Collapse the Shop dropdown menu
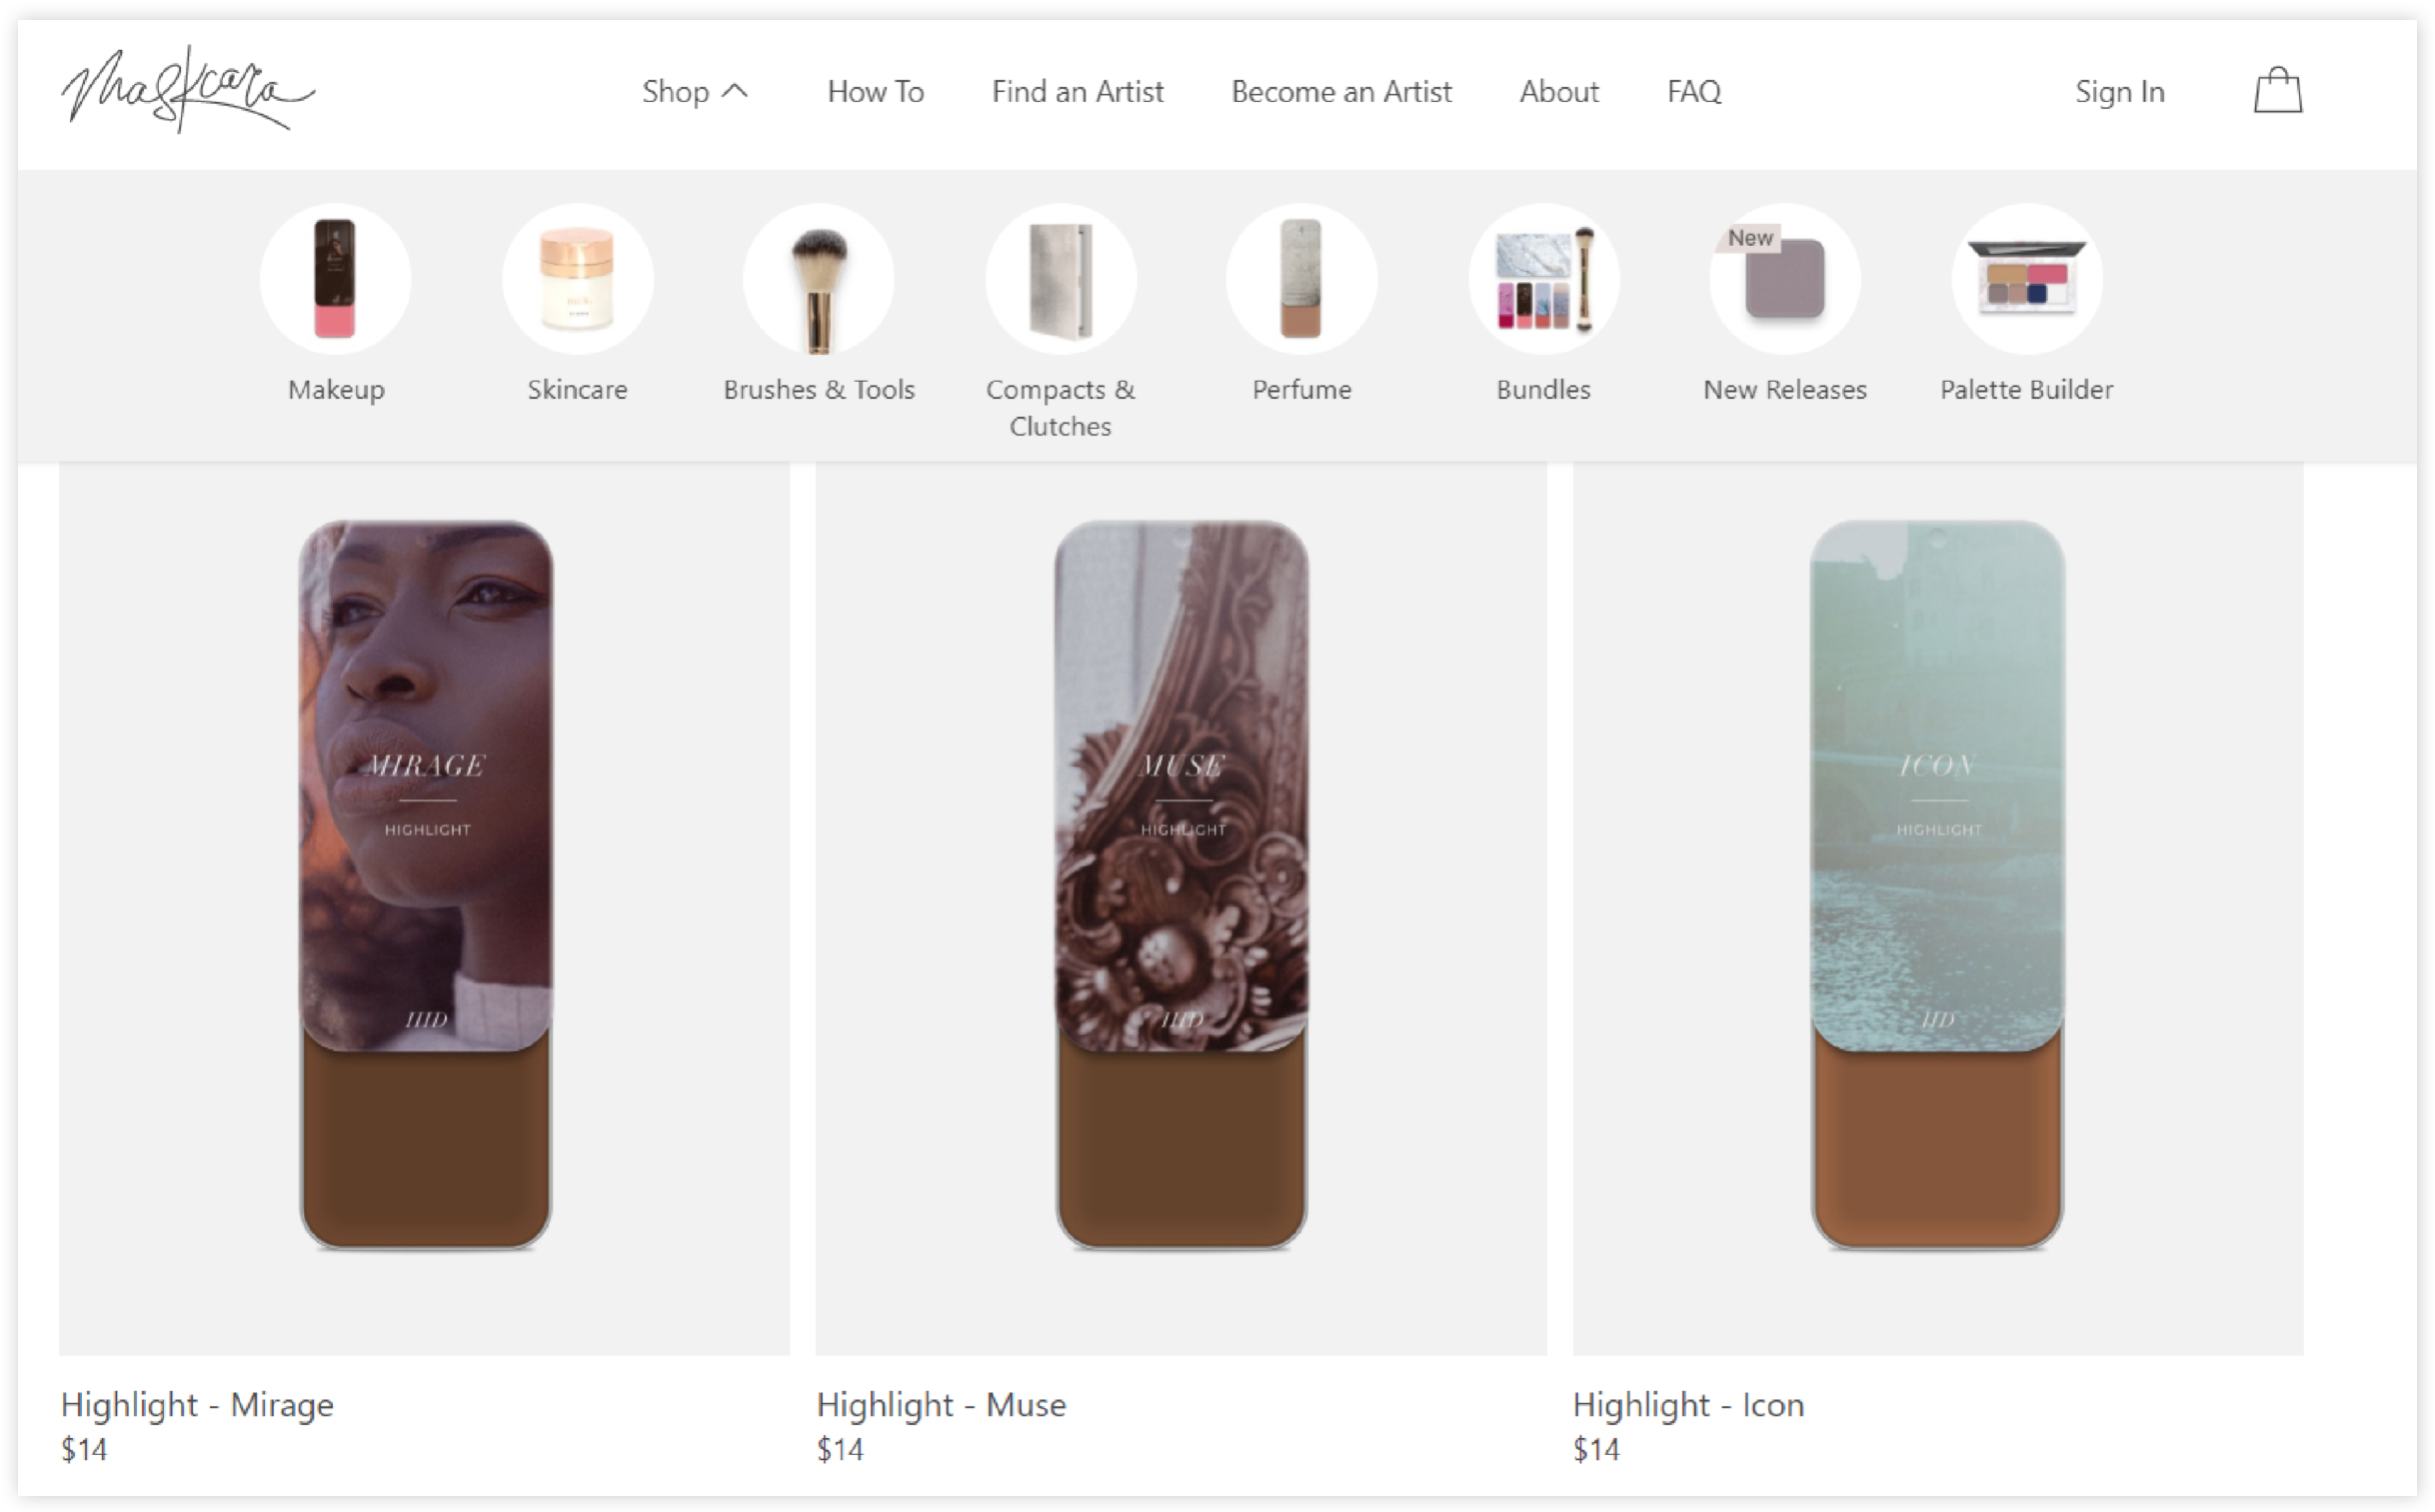2435x1512 pixels. [x=694, y=92]
